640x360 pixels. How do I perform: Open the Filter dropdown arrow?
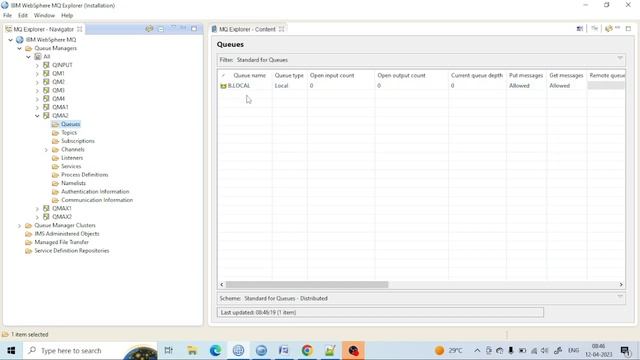click(x=620, y=58)
